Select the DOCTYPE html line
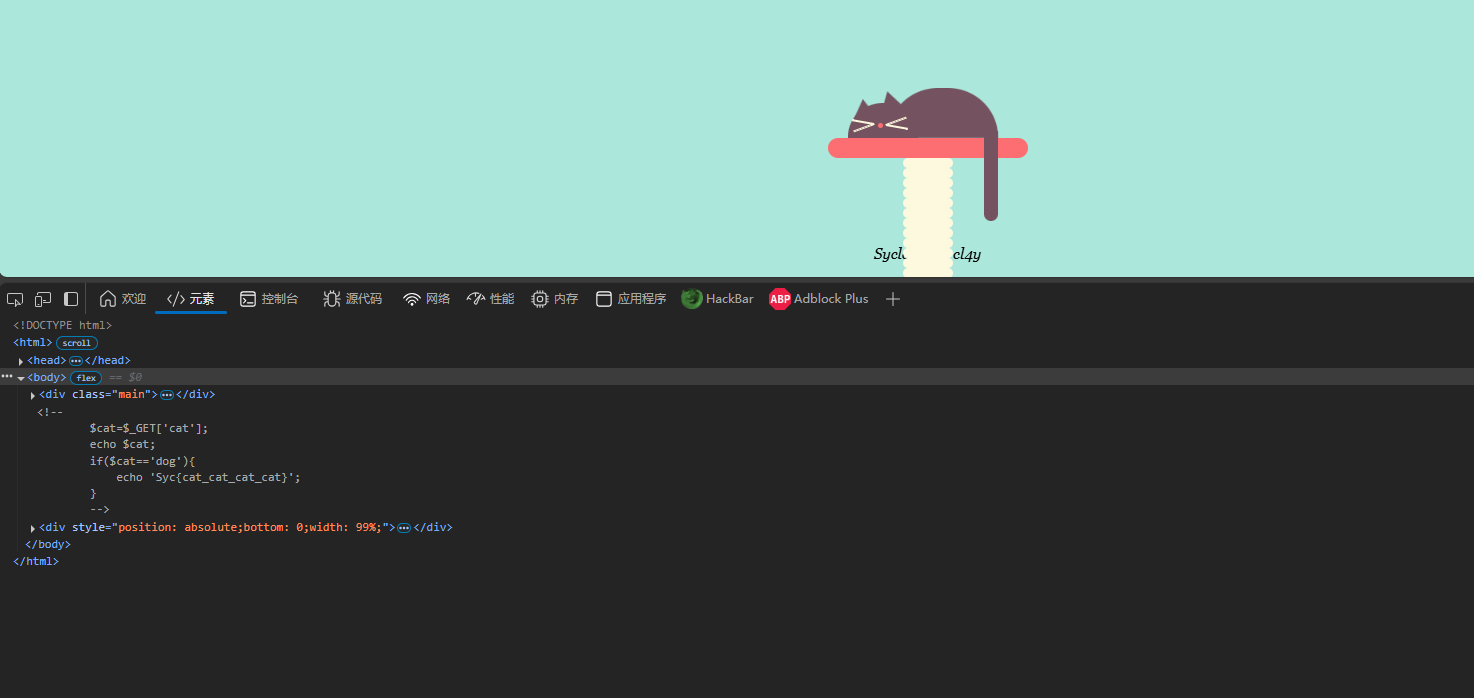 click(x=62, y=325)
